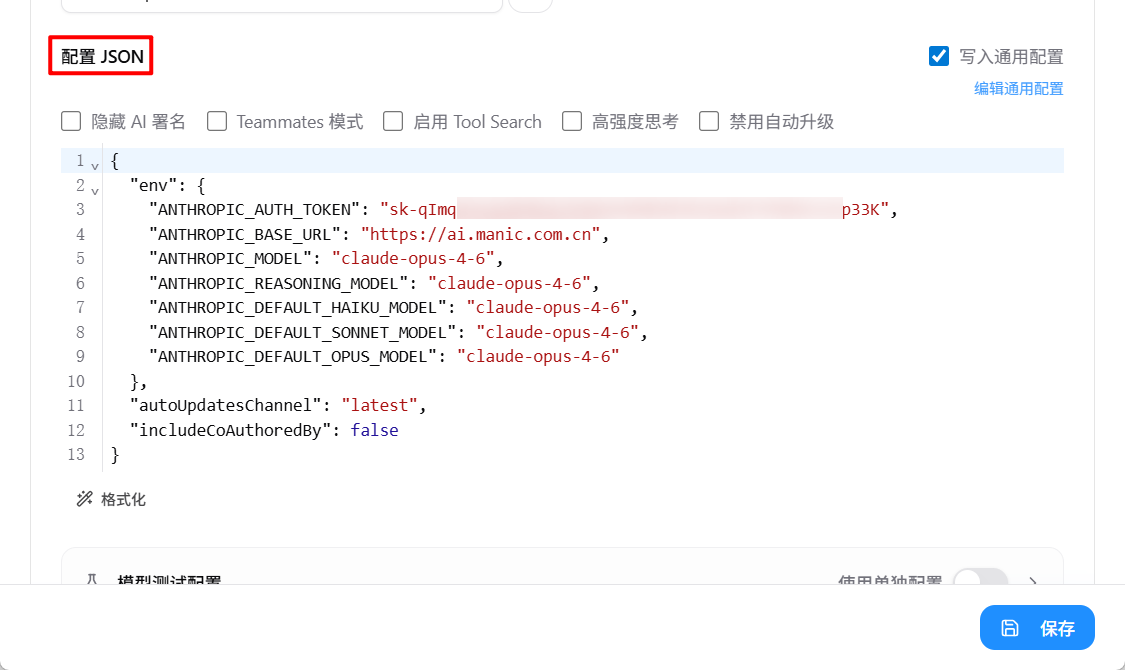1125x670 pixels.
Task: Click "ANTHROPIC_DEFAULT_OPUS_MODEL" key text
Action: 293,357
